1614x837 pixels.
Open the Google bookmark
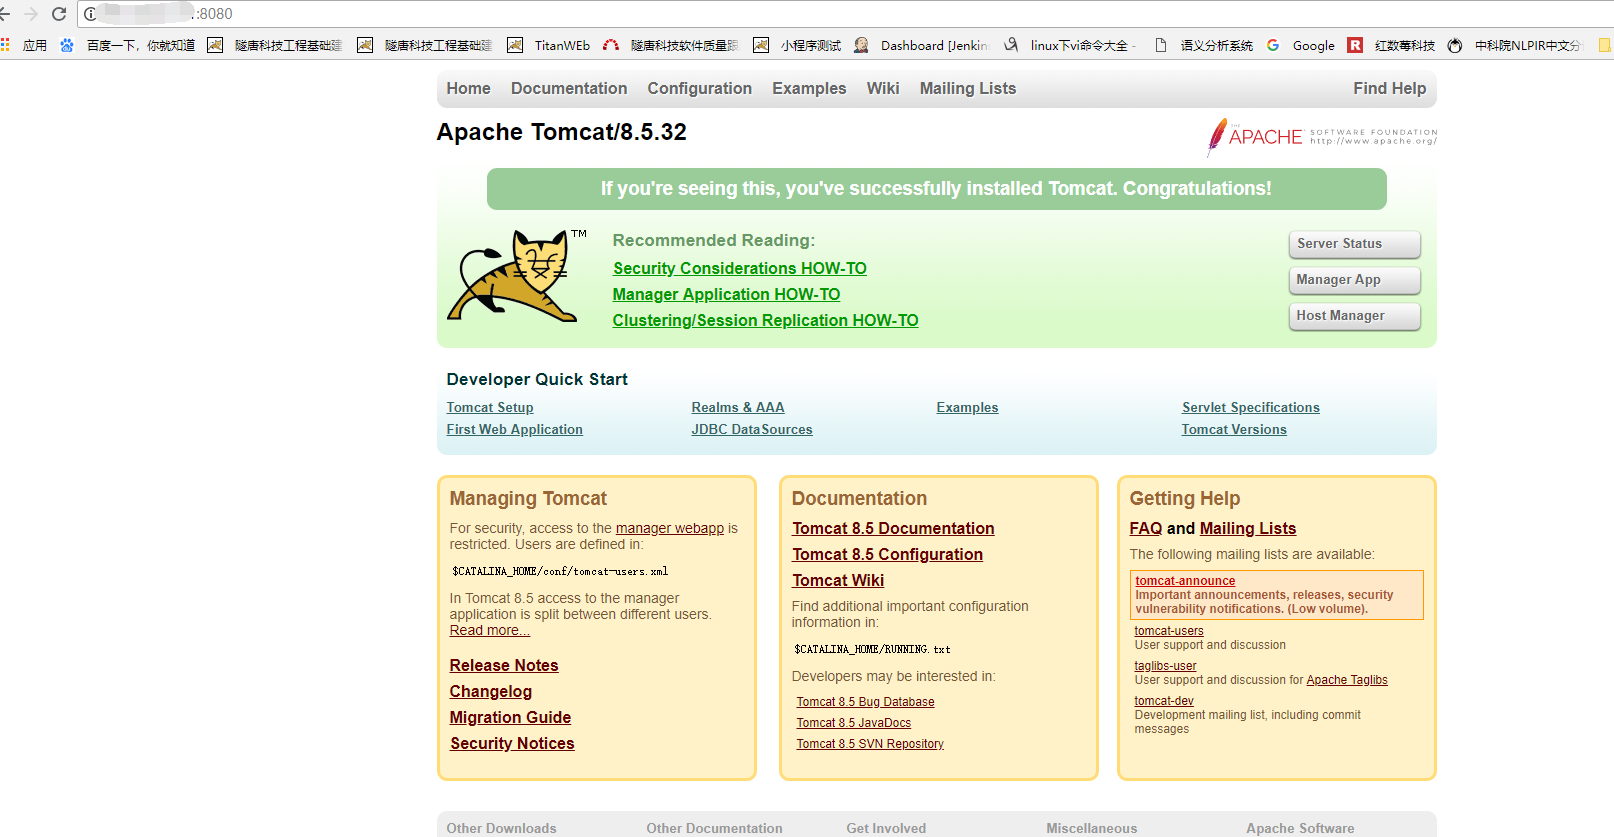[1301, 45]
